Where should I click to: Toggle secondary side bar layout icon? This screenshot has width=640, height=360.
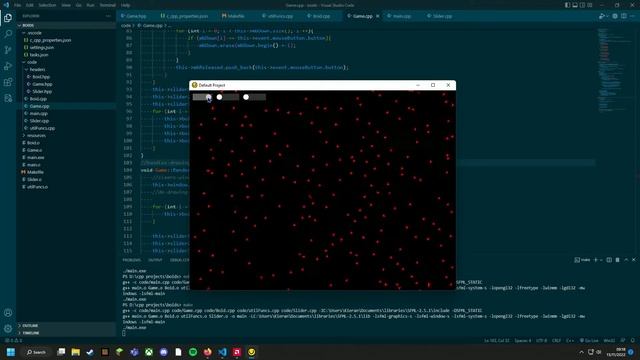582,5
